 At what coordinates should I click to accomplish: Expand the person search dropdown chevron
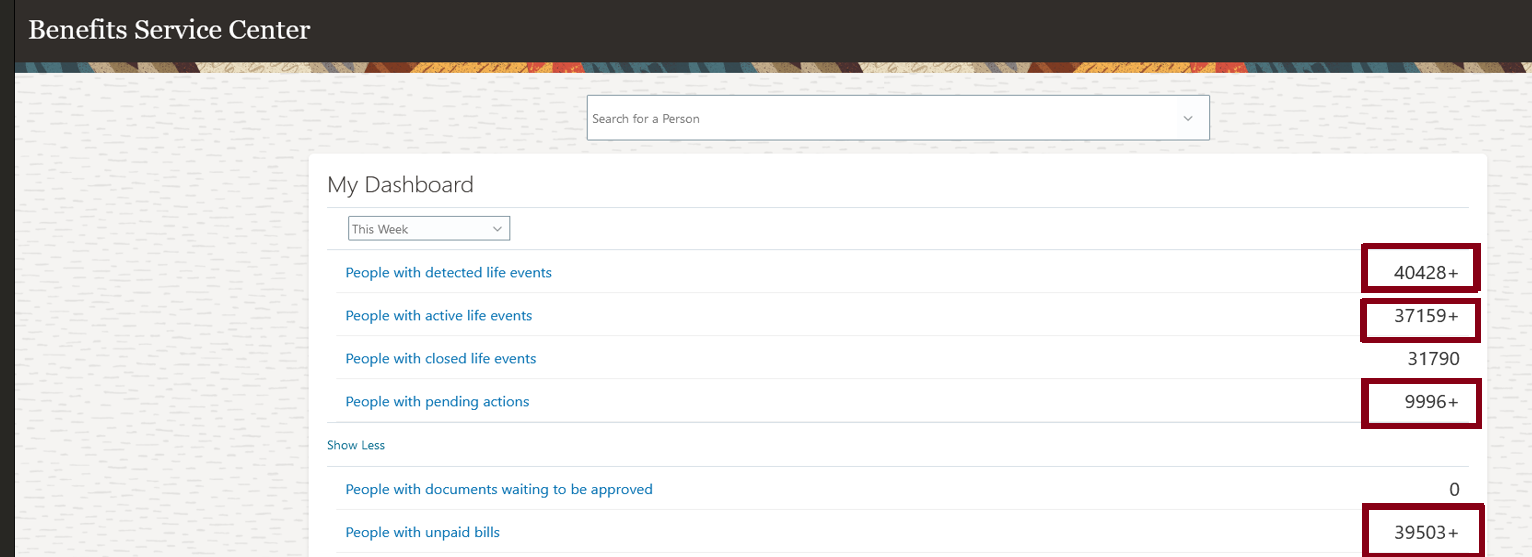(1188, 118)
